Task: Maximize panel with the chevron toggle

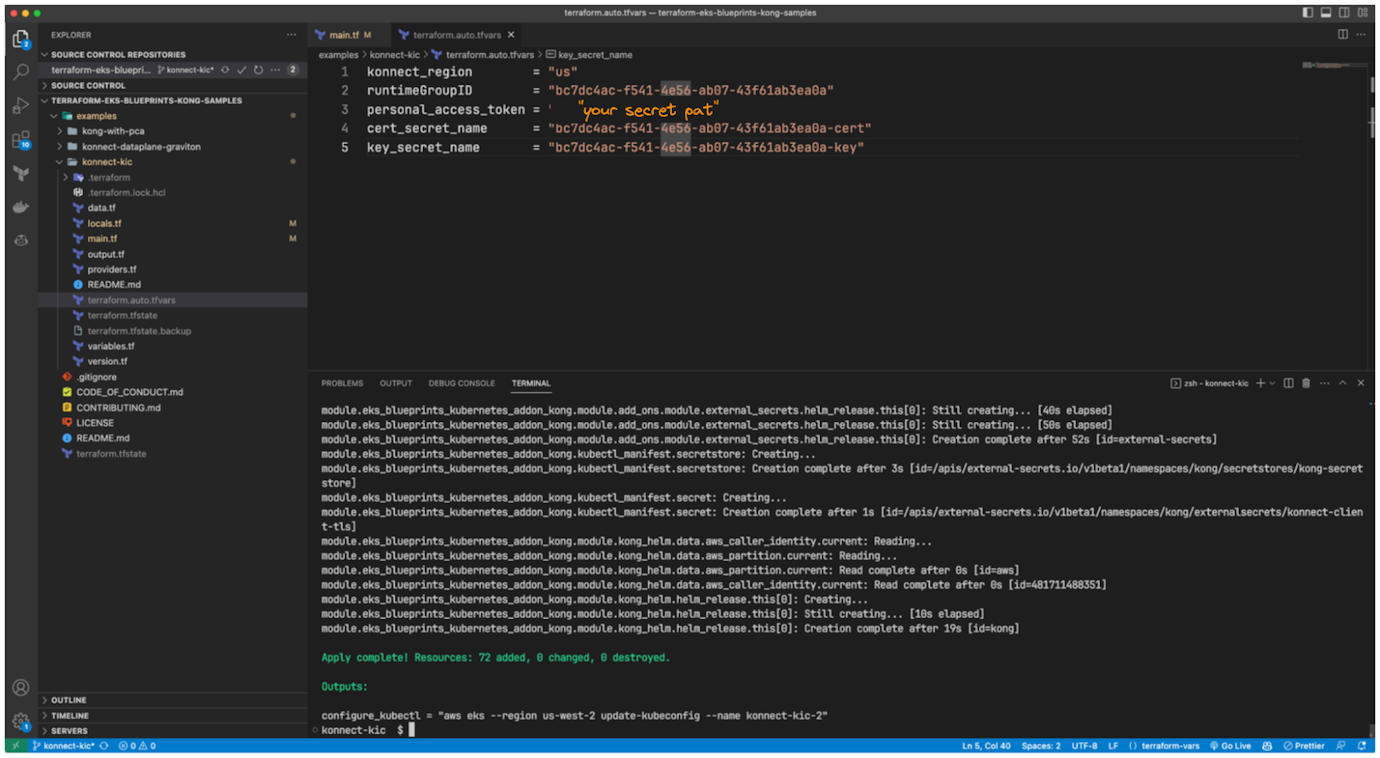Action: click(1343, 382)
